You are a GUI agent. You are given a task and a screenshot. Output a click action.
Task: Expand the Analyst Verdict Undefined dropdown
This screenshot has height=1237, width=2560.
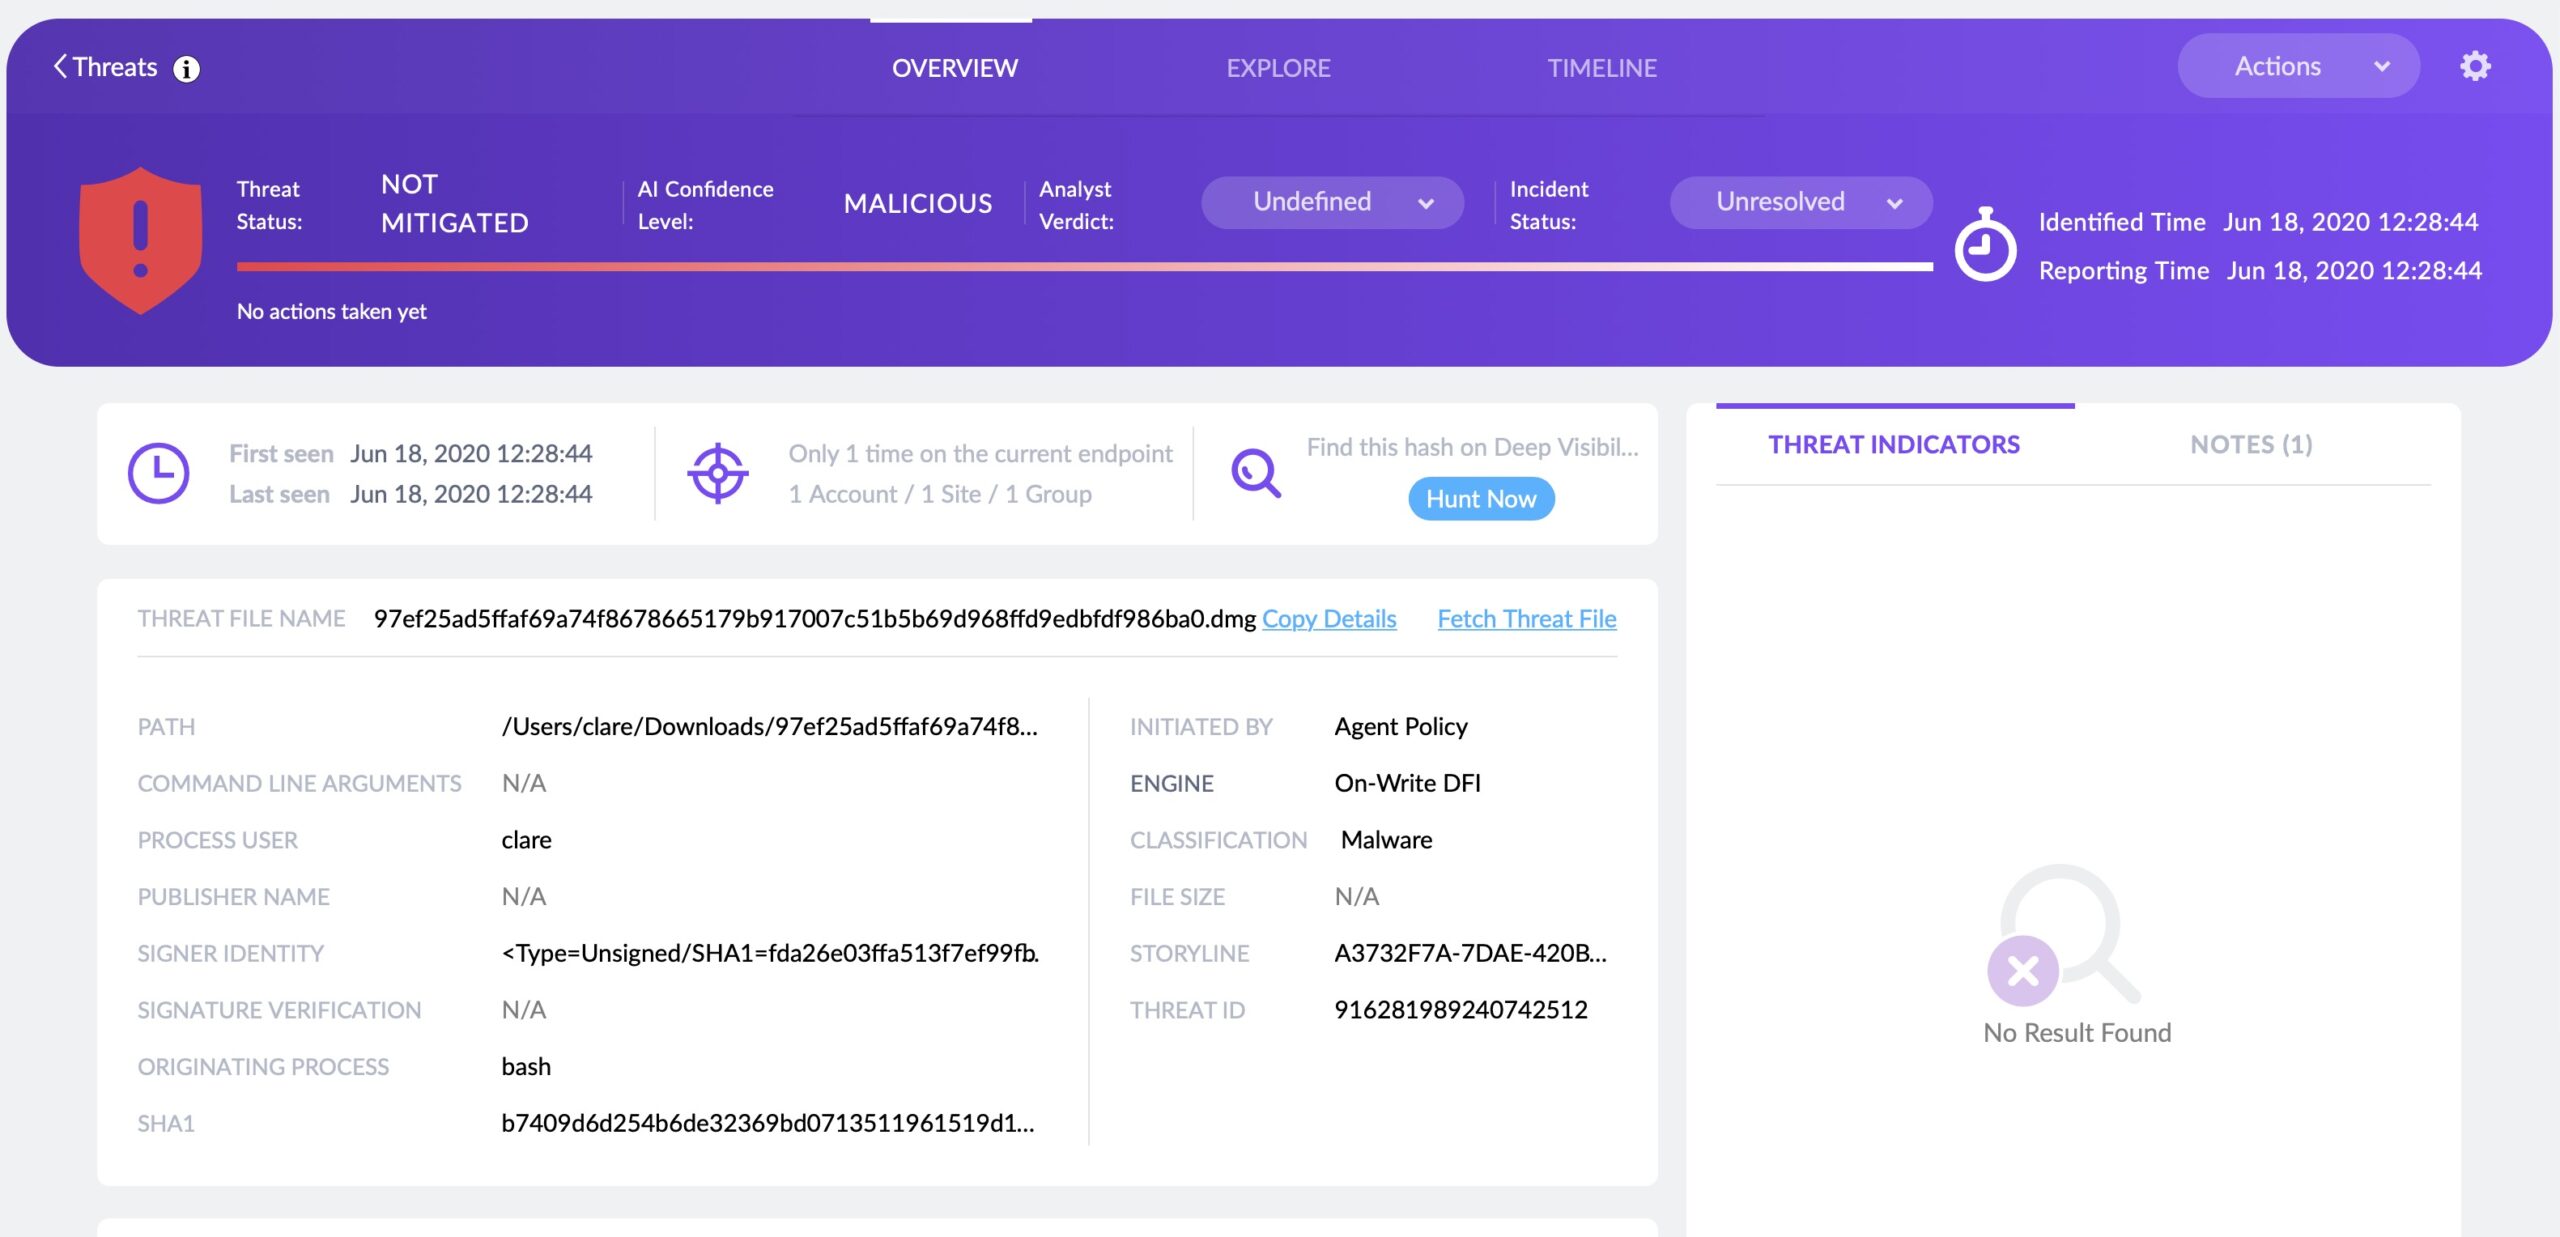1331,202
